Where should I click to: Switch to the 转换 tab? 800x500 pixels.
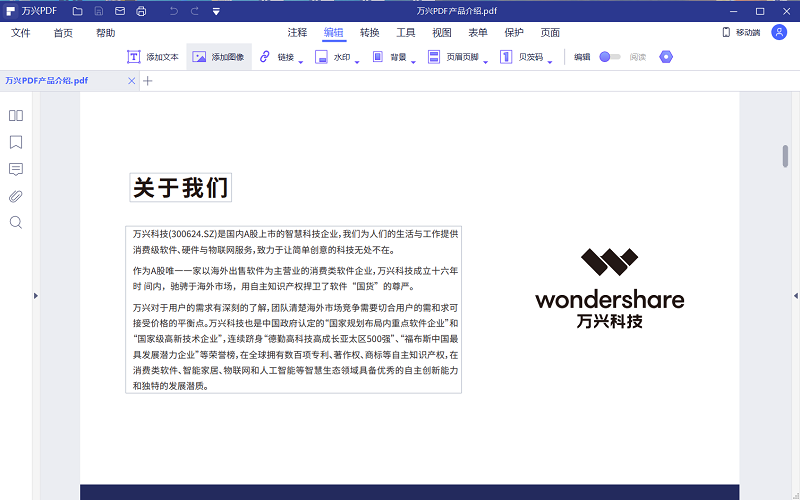[x=369, y=33]
